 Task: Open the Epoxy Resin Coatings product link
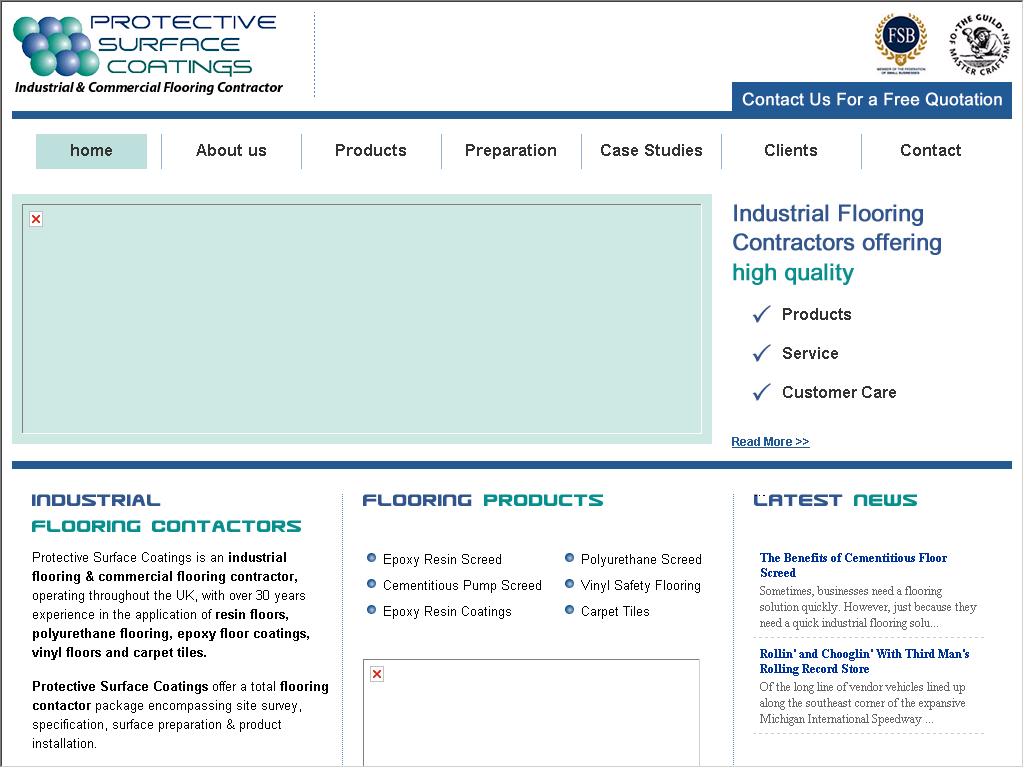tap(447, 612)
